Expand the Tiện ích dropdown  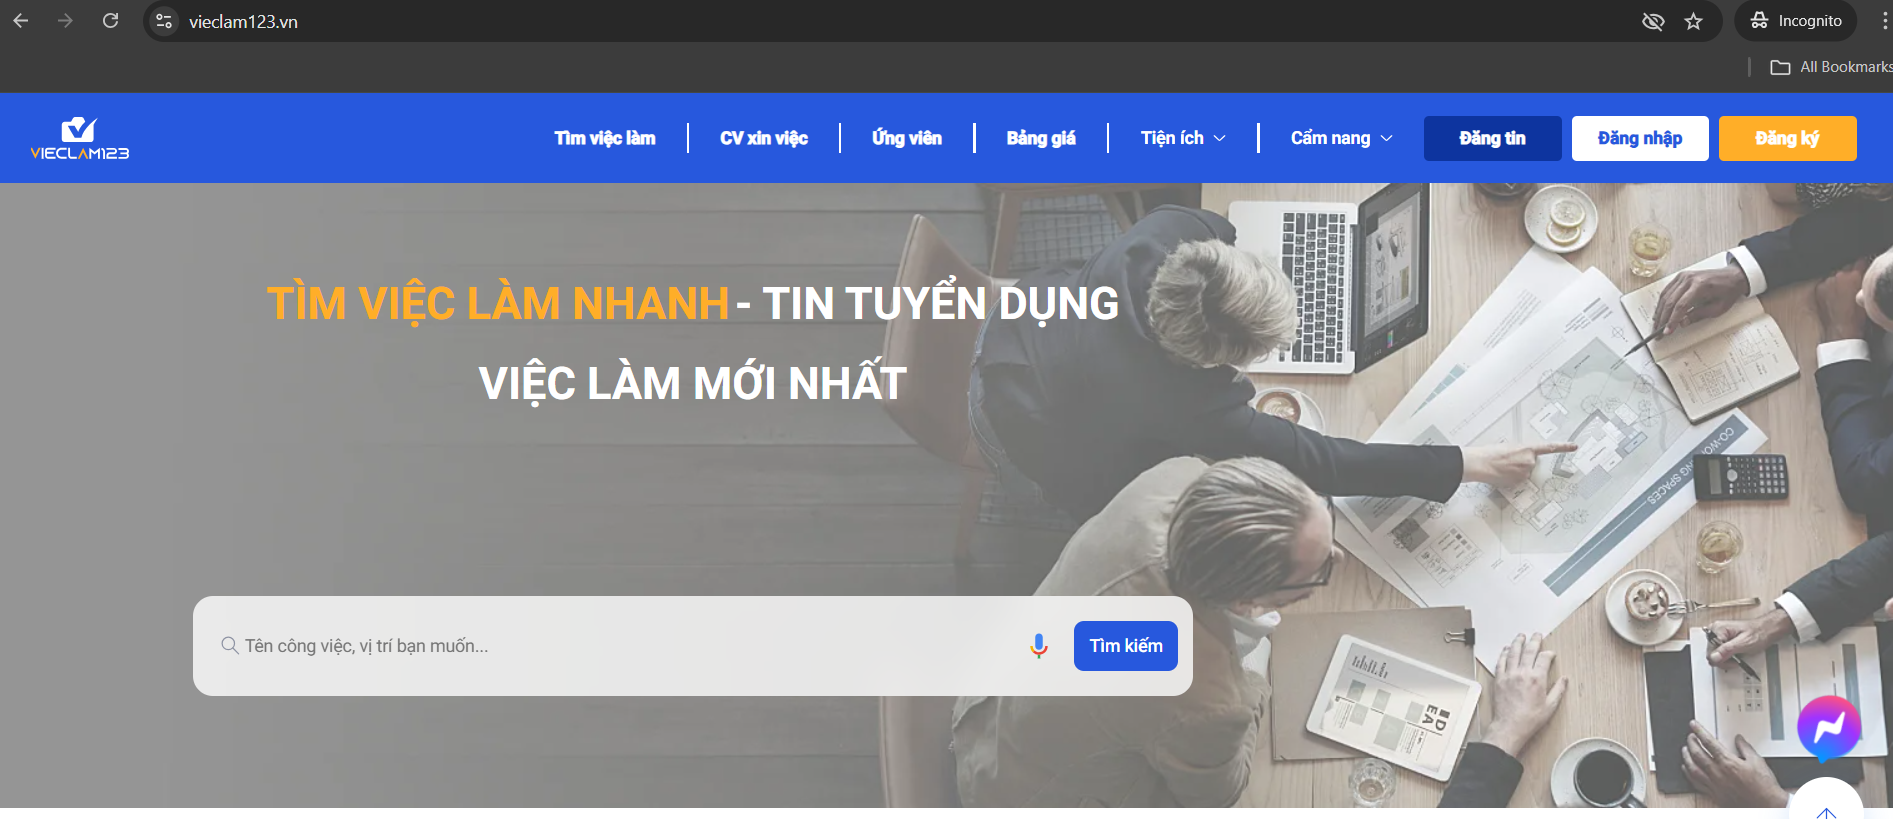(x=1183, y=138)
